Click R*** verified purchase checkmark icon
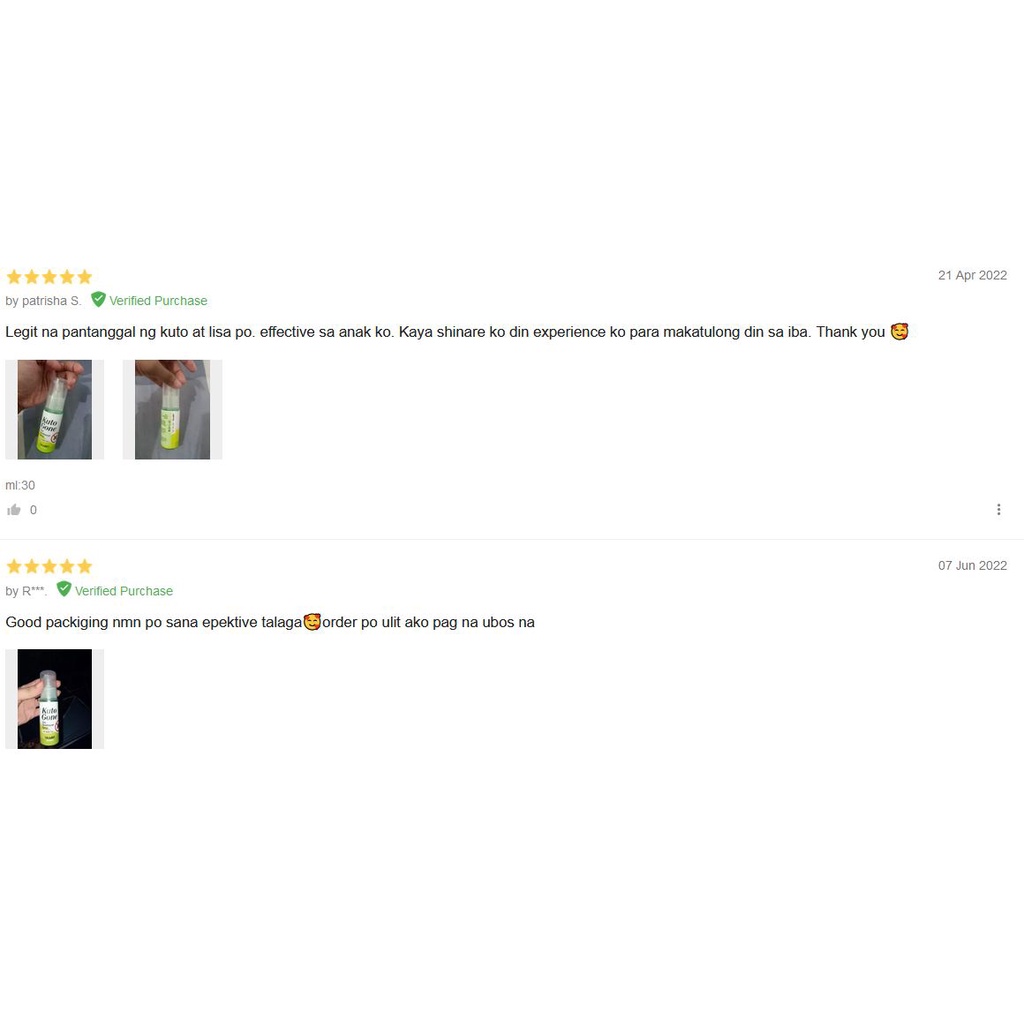Viewport: 1024px width, 1024px height. tap(63, 589)
